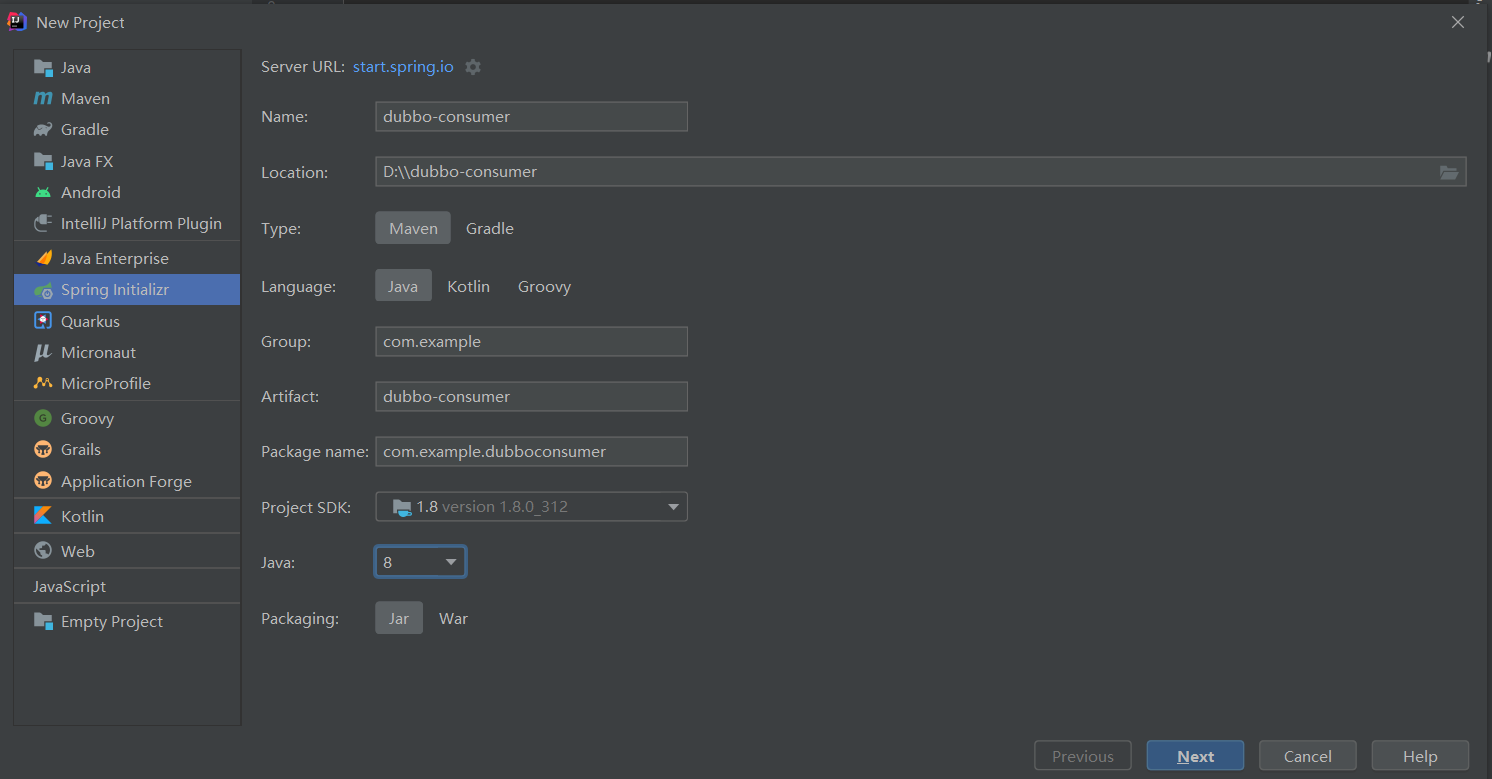The image size is (1492, 779).
Task: Click the Name input field
Action: (x=531, y=116)
